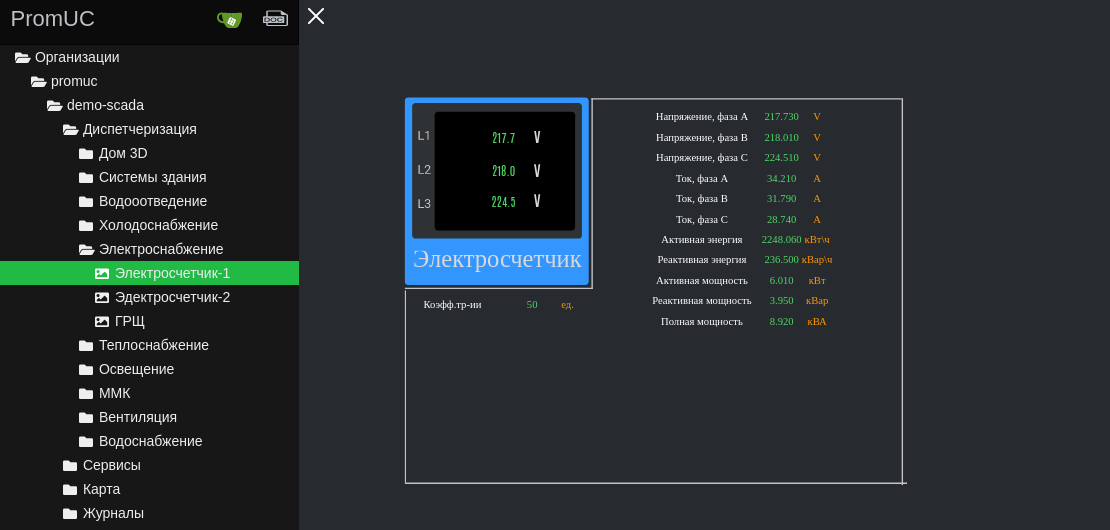Open the Gitea teacup icon

(230, 19)
